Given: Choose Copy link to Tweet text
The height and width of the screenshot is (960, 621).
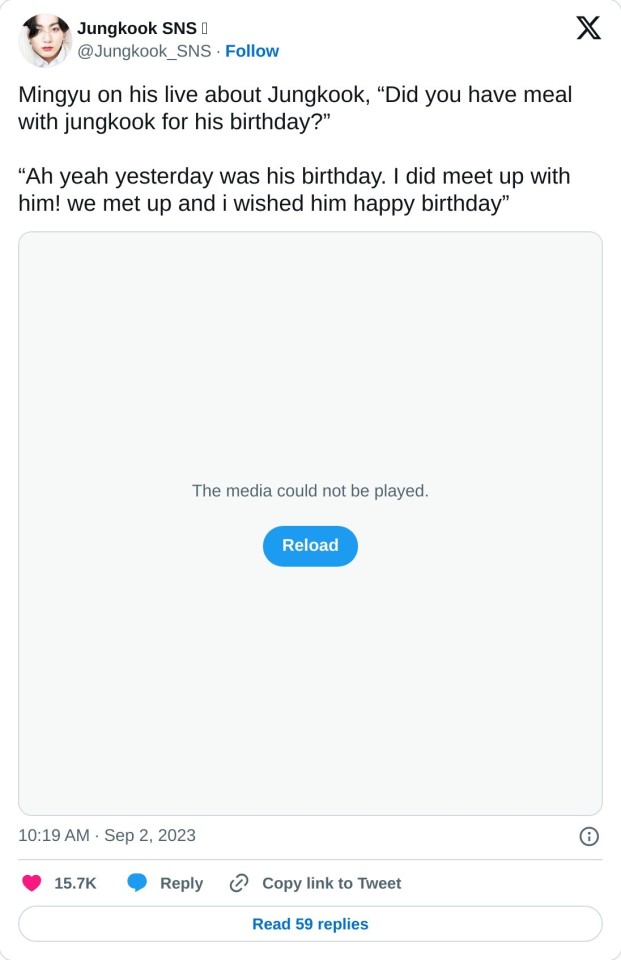Looking at the screenshot, I should (x=331, y=883).
